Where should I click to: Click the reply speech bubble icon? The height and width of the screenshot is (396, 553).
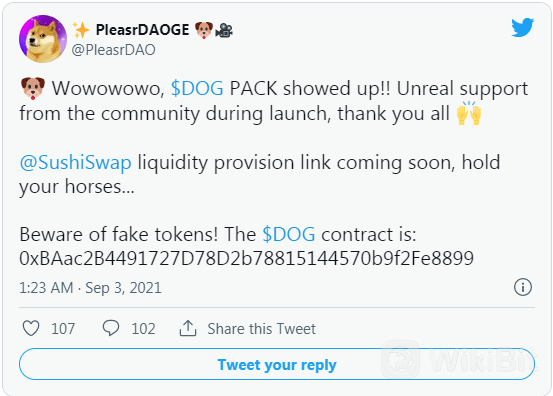[x=111, y=328]
